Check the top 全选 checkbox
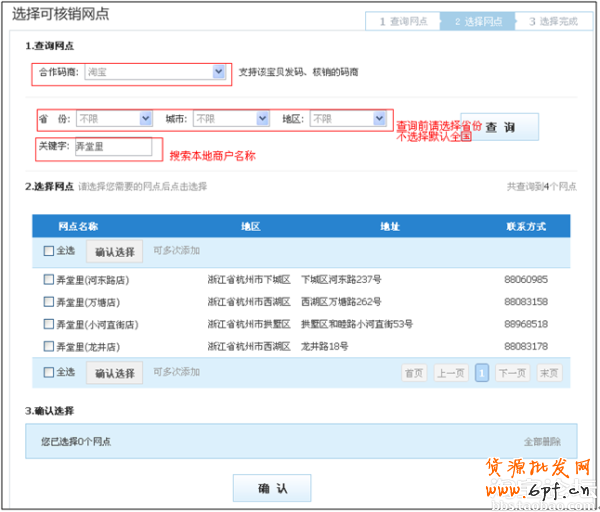 coord(49,251)
